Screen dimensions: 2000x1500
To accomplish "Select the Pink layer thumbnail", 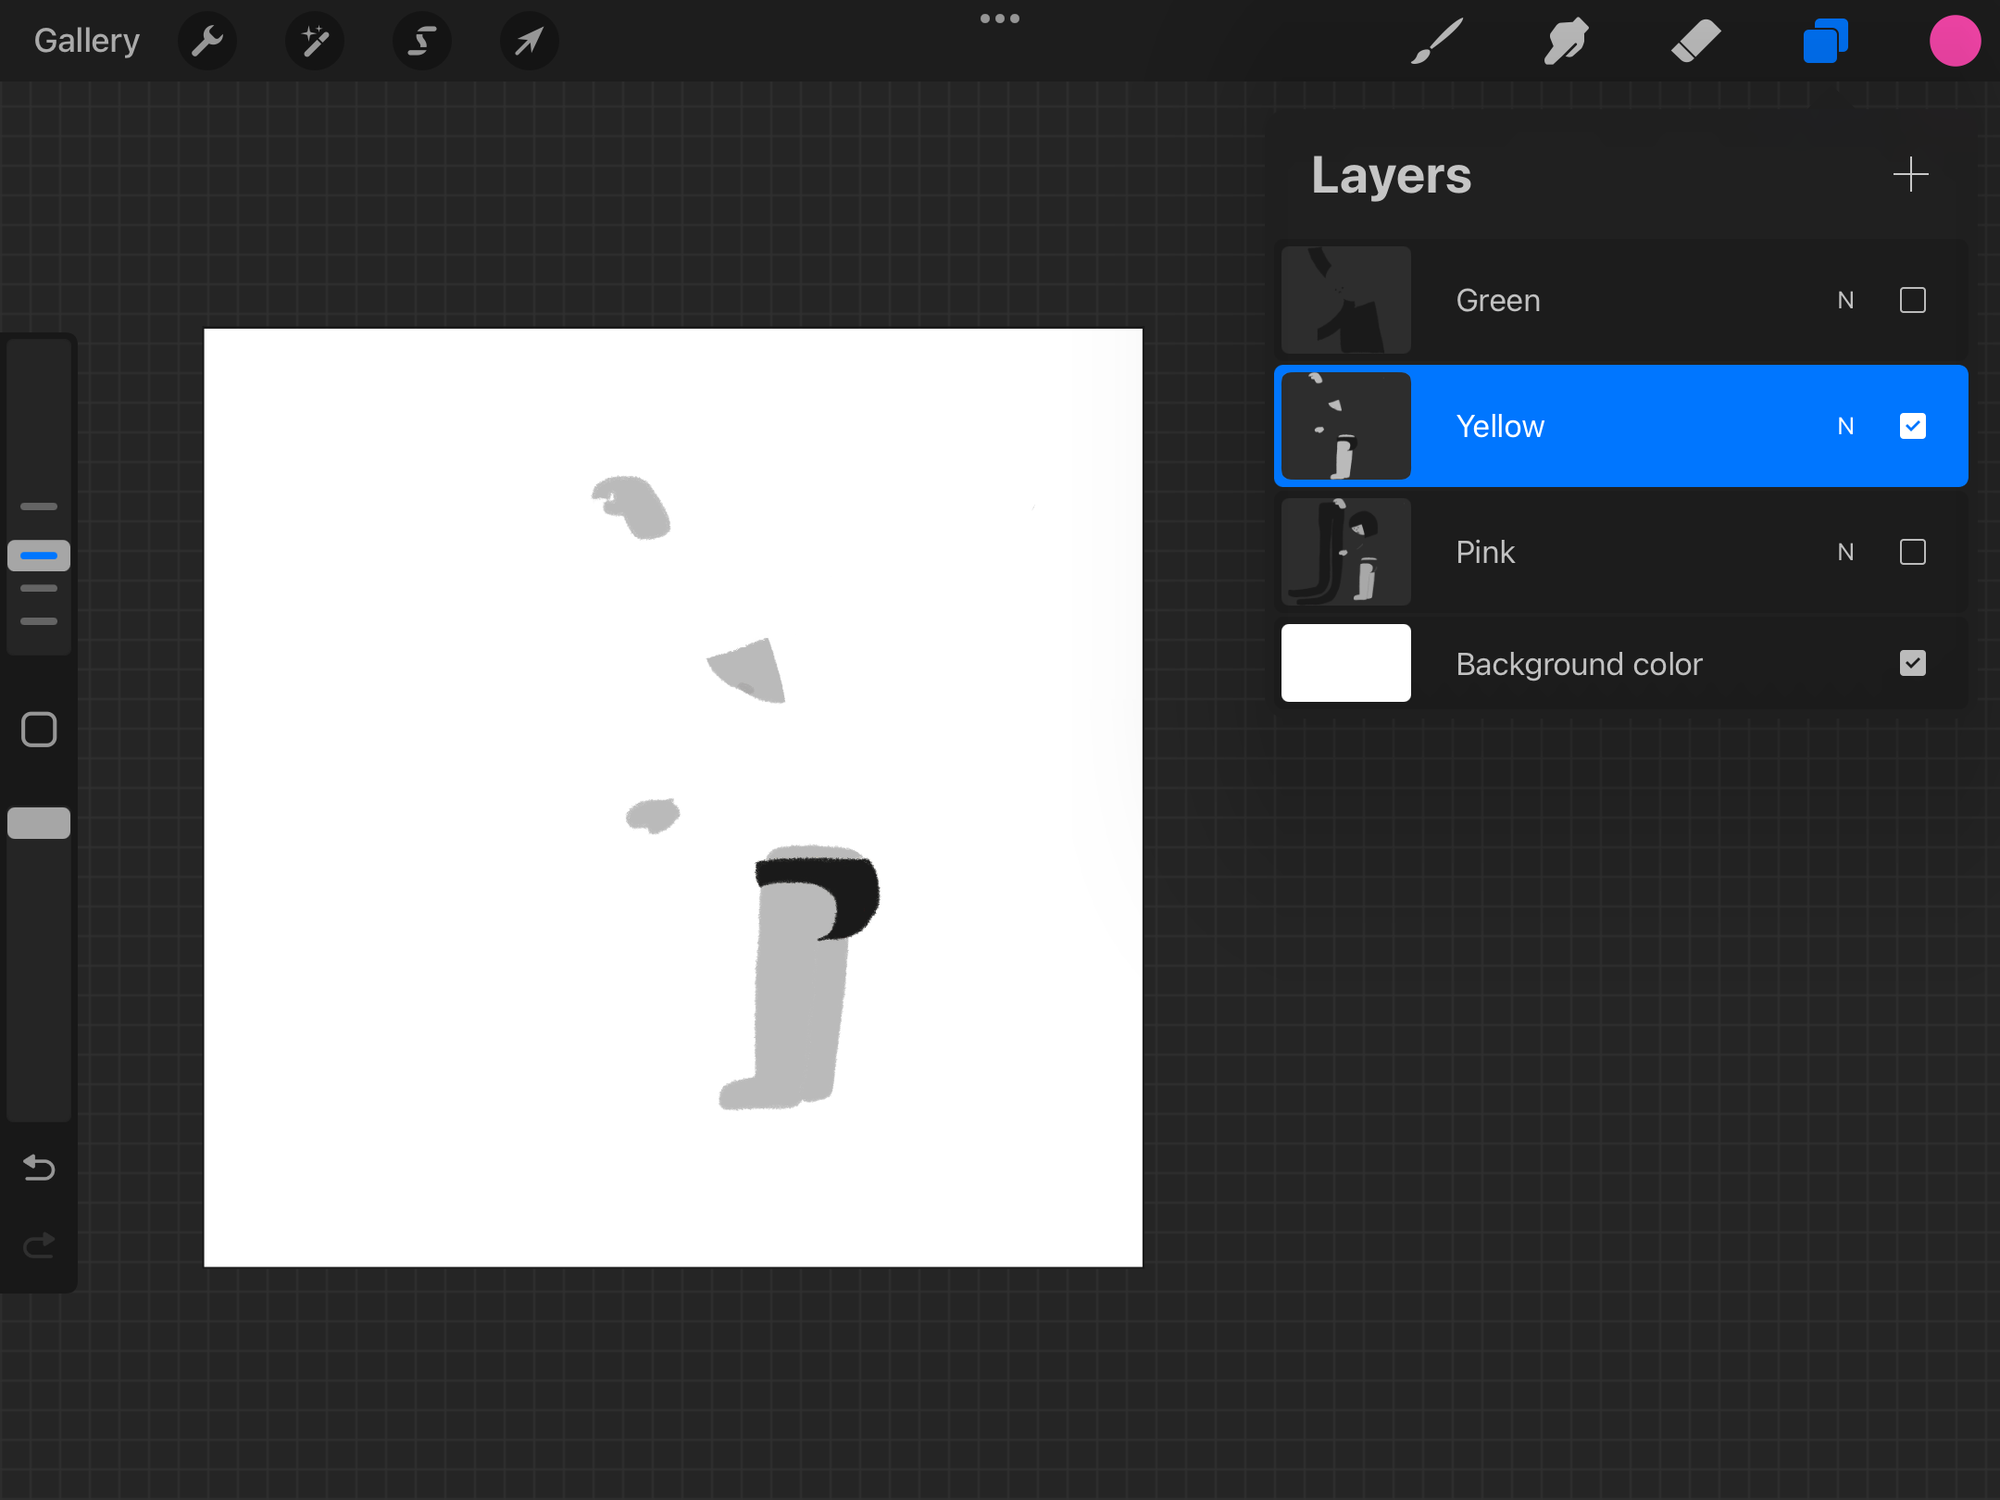I will pyautogui.click(x=1346, y=552).
